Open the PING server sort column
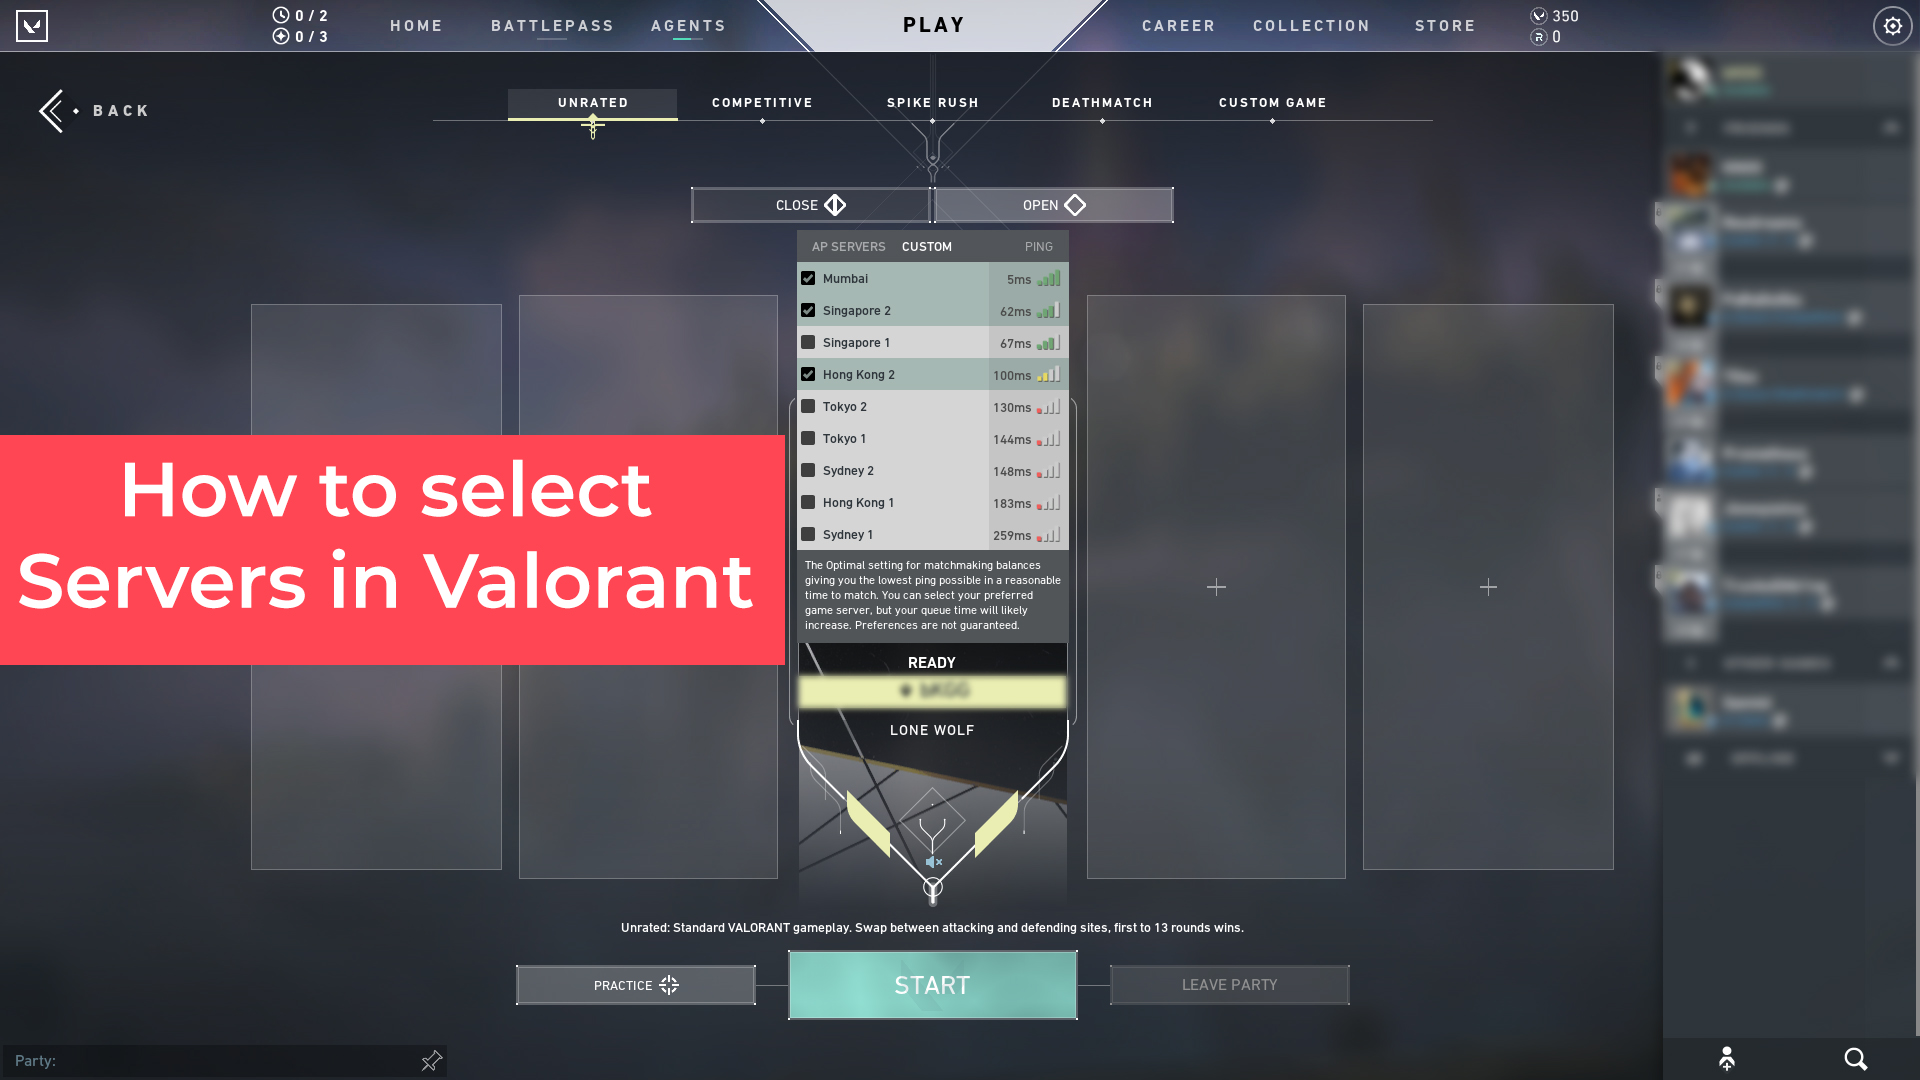 click(1038, 247)
